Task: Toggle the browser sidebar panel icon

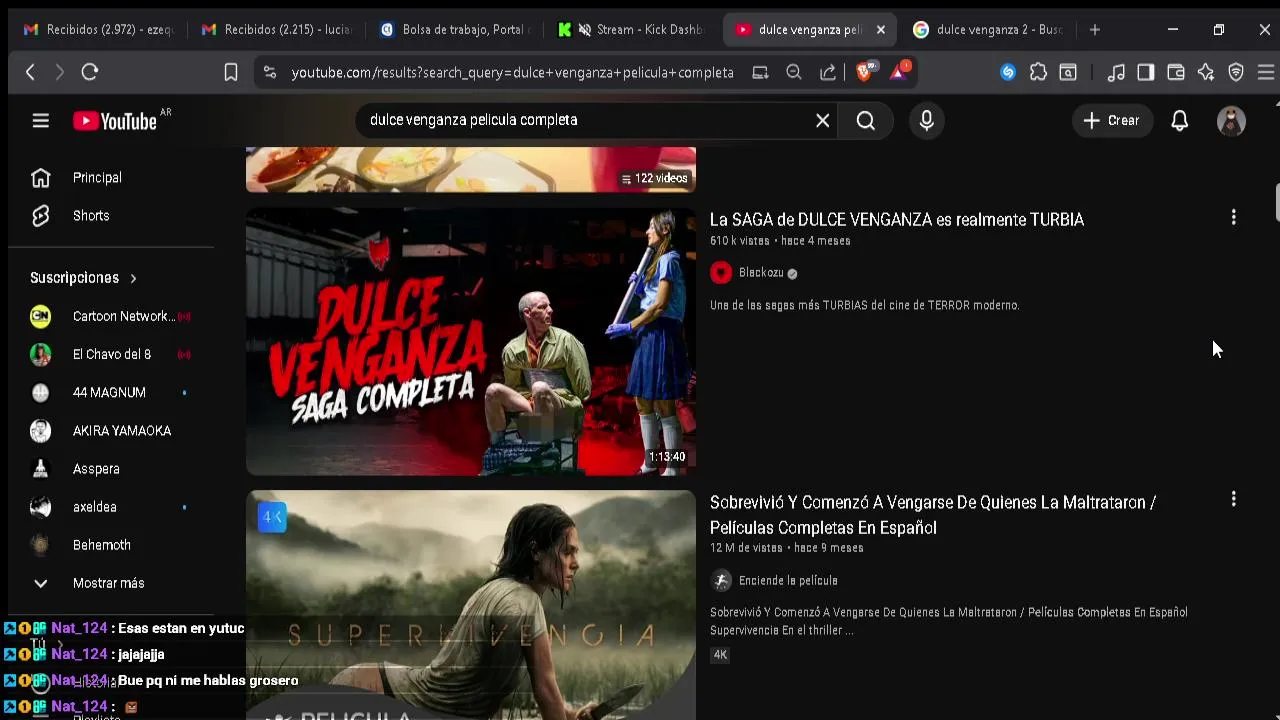Action: tap(1146, 72)
